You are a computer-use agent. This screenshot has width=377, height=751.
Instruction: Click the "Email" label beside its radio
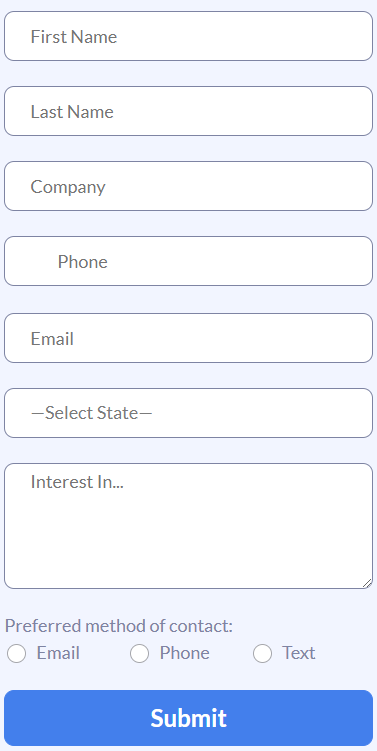(58, 653)
